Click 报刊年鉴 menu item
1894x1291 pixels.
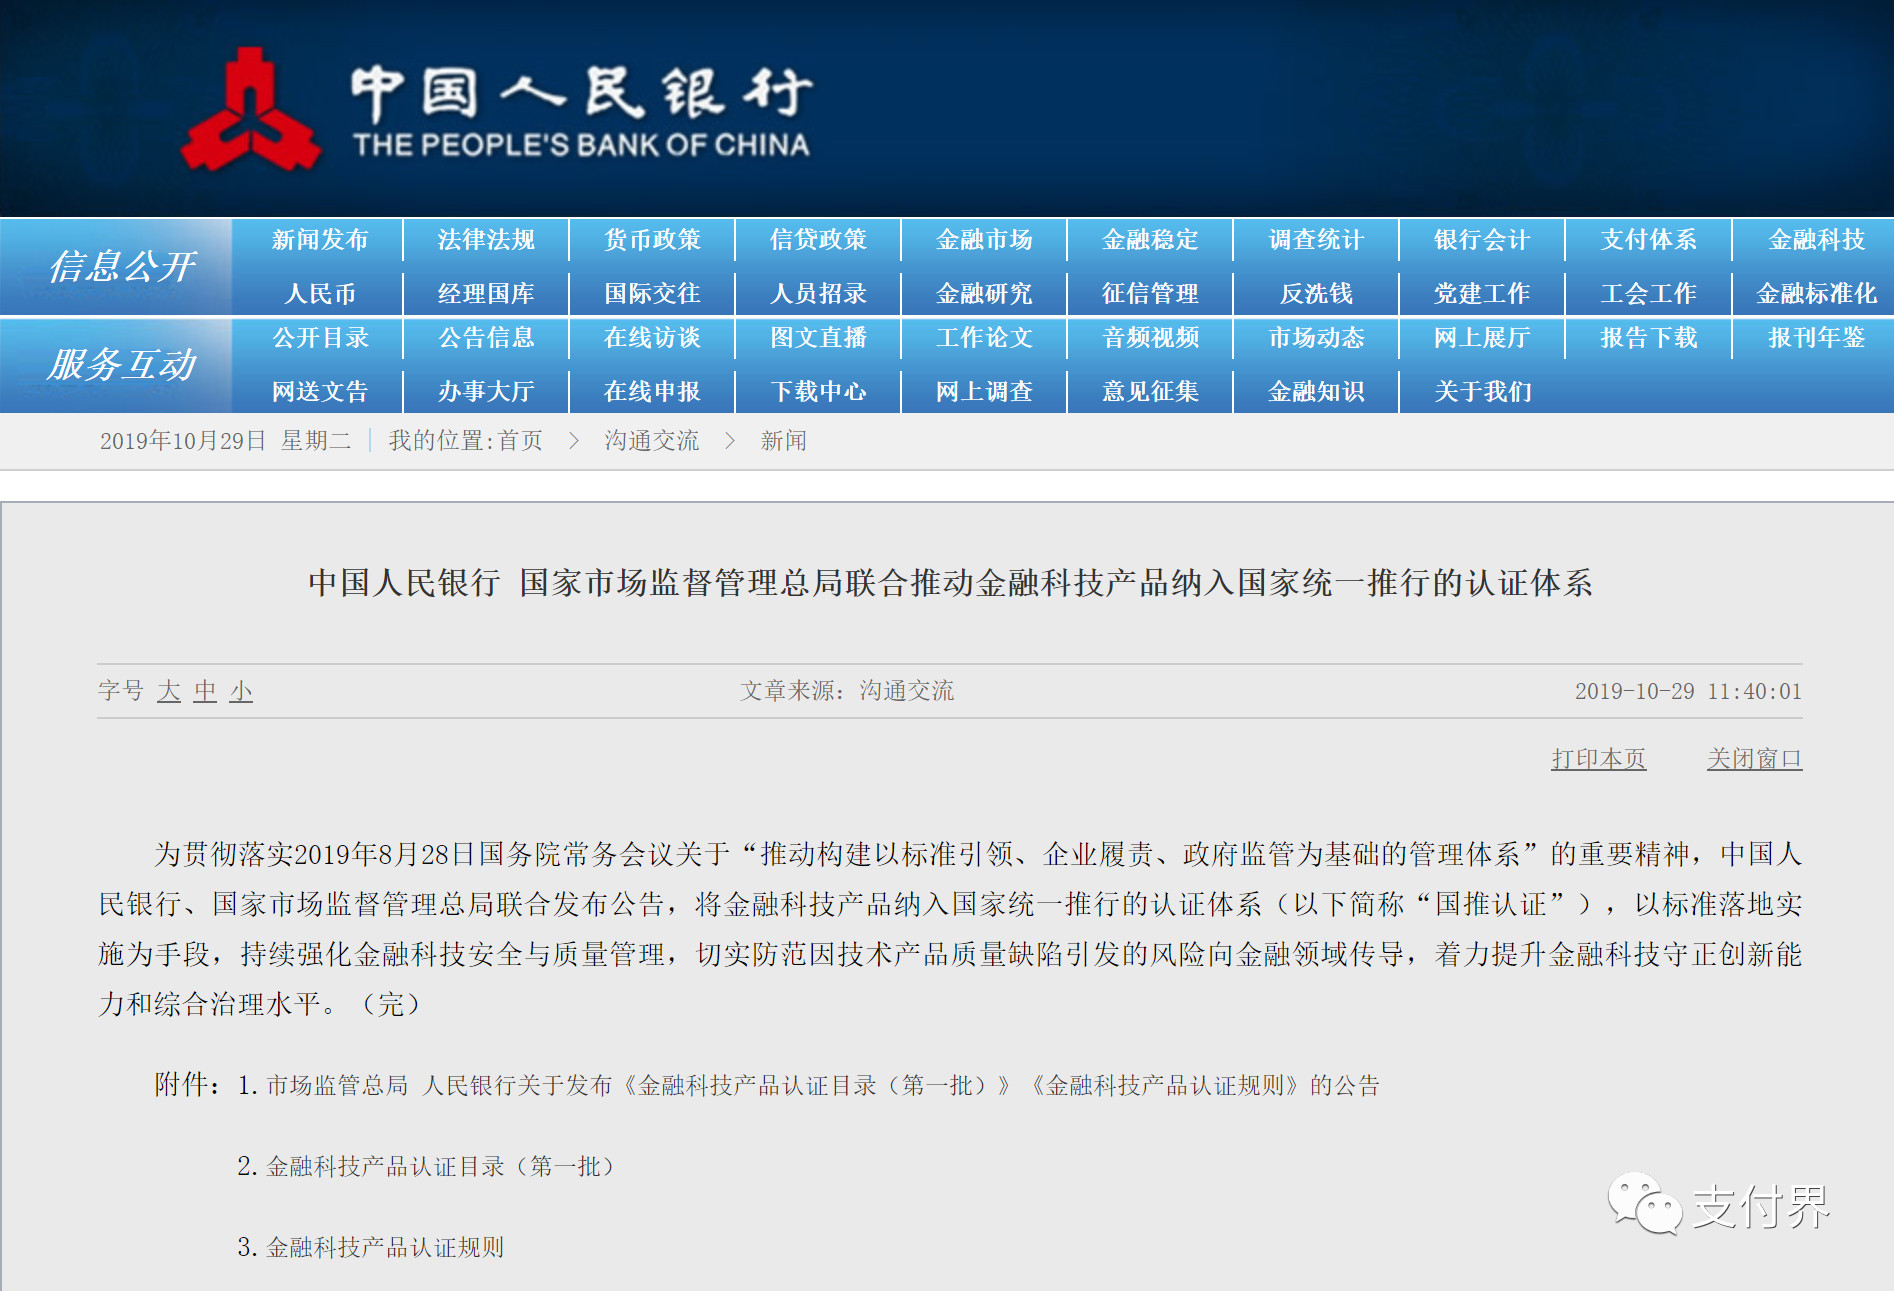coord(1816,338)
